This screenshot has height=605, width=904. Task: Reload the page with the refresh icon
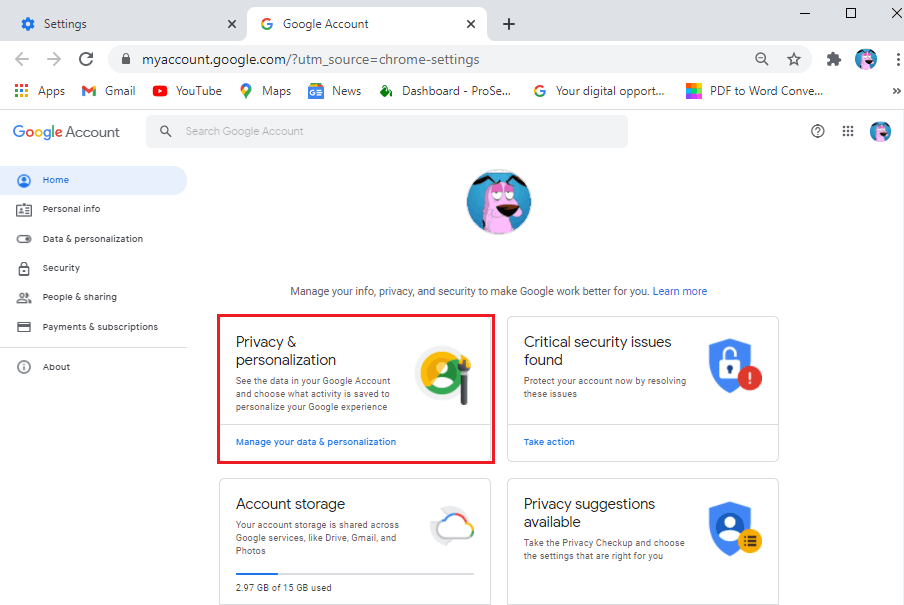click(86, 59)
